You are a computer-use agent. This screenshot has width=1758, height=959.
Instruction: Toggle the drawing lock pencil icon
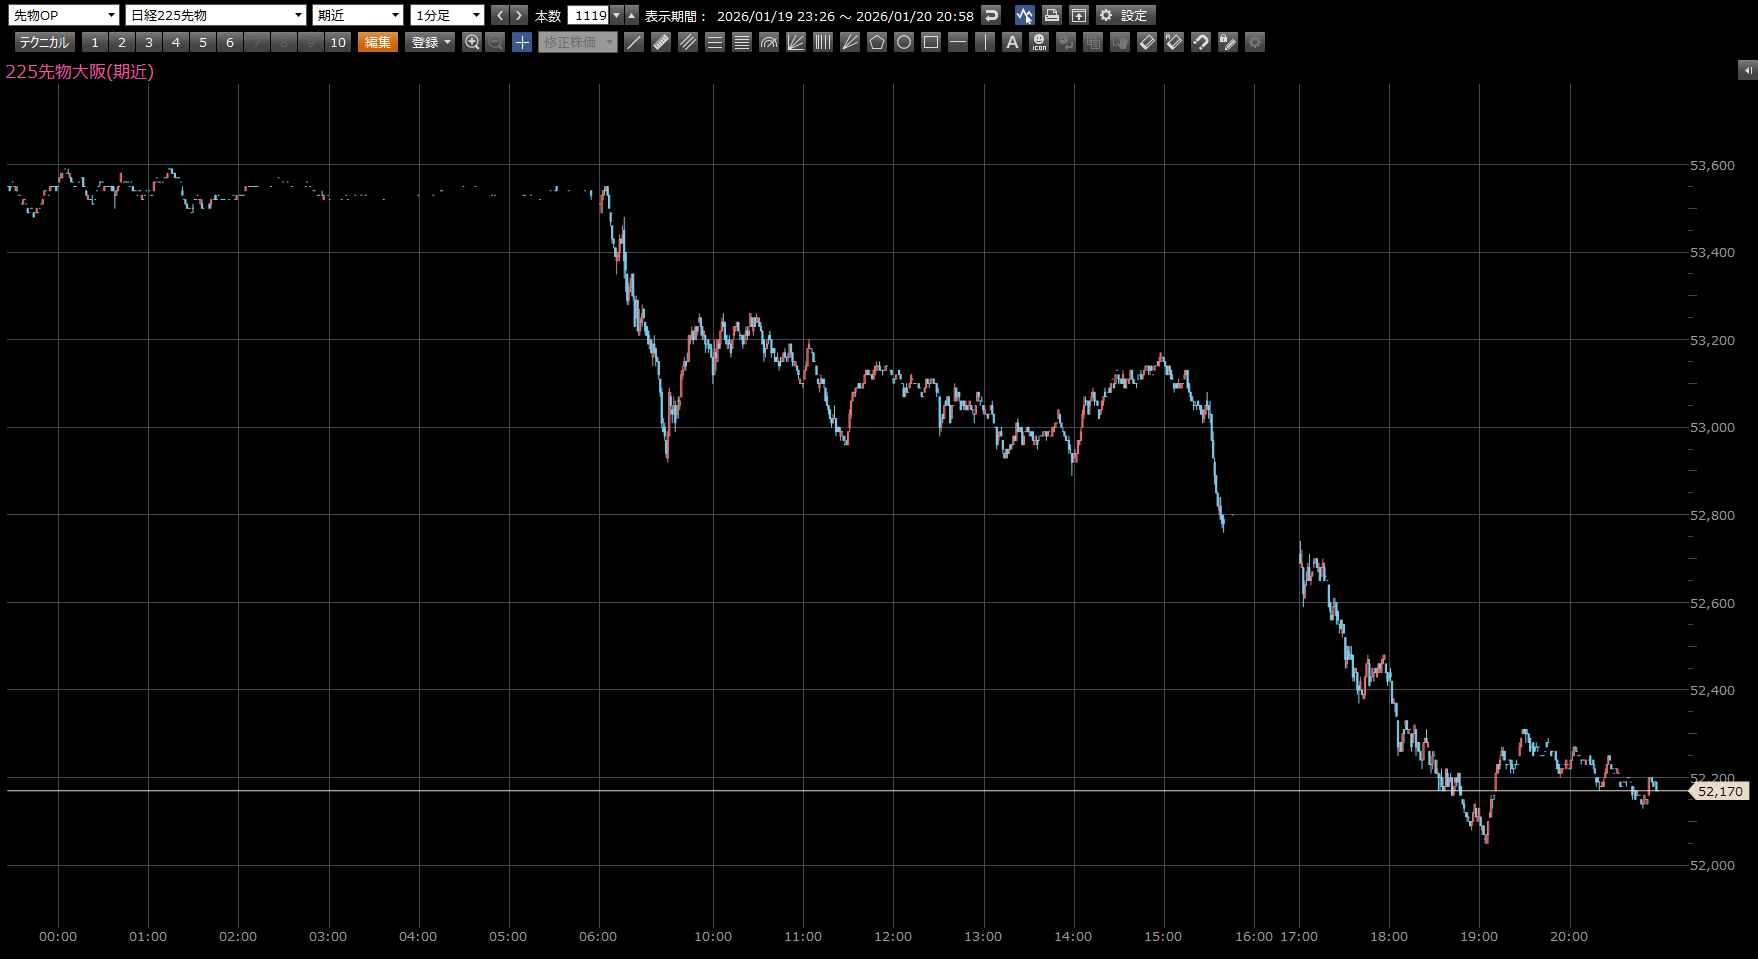pos(1228,42)
